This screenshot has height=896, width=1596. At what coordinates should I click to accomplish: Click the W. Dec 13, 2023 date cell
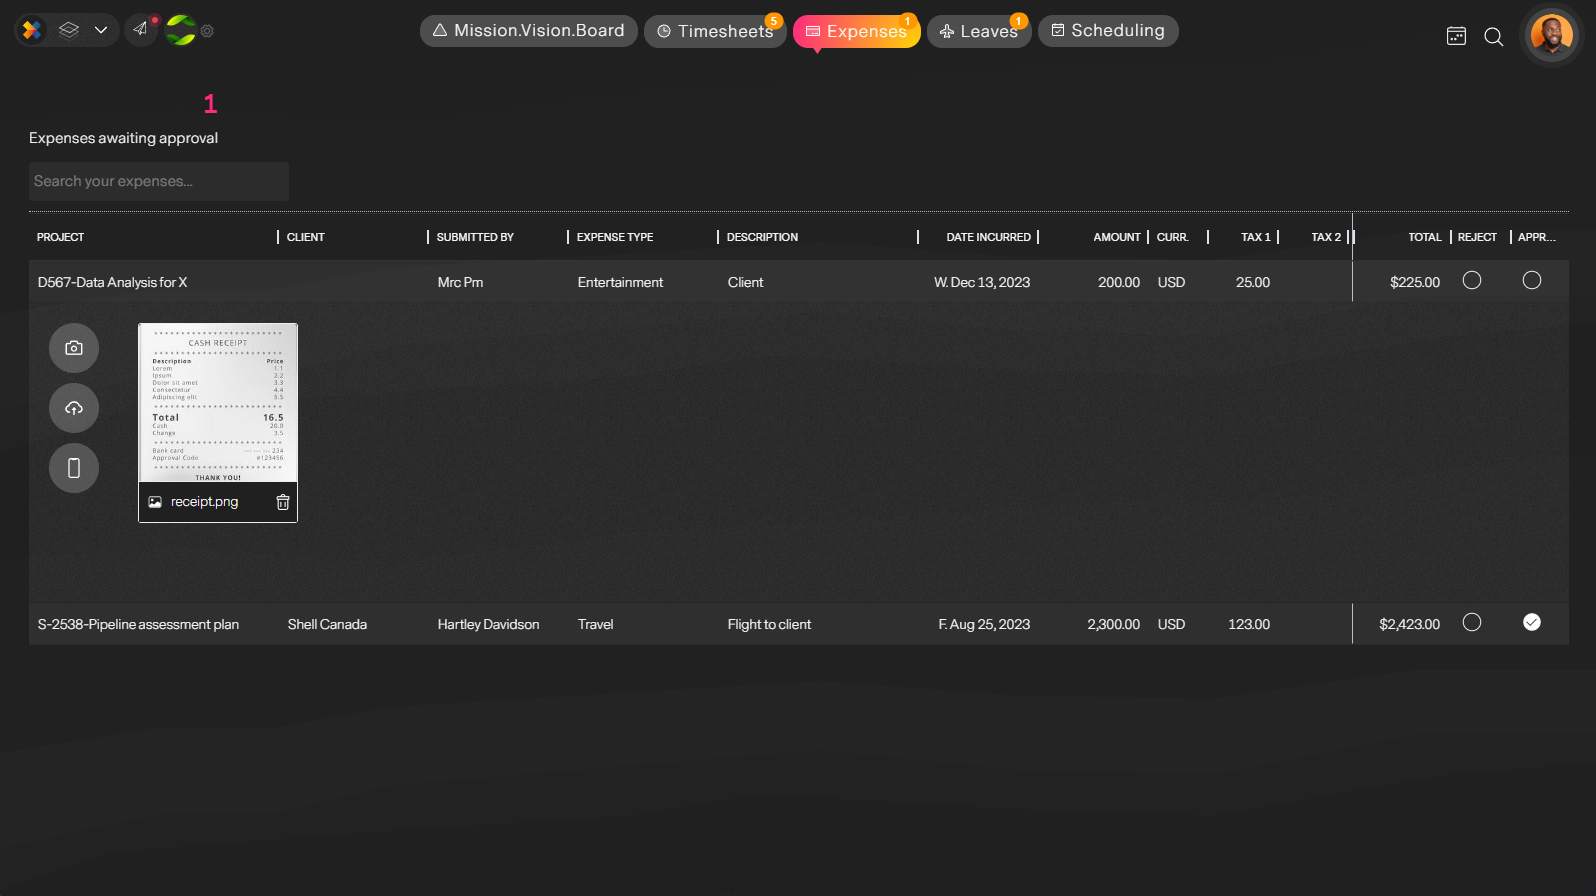(x=982, y=282)
